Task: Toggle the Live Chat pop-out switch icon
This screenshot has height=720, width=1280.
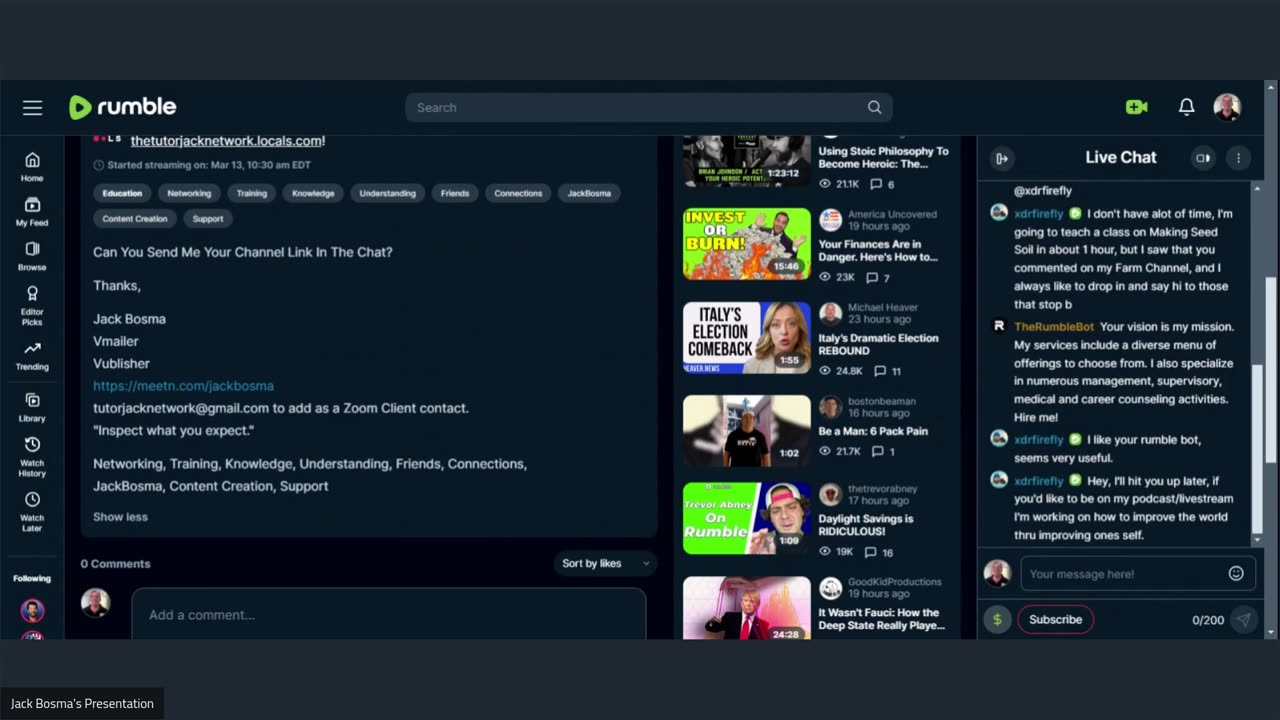Action: 1203,158
